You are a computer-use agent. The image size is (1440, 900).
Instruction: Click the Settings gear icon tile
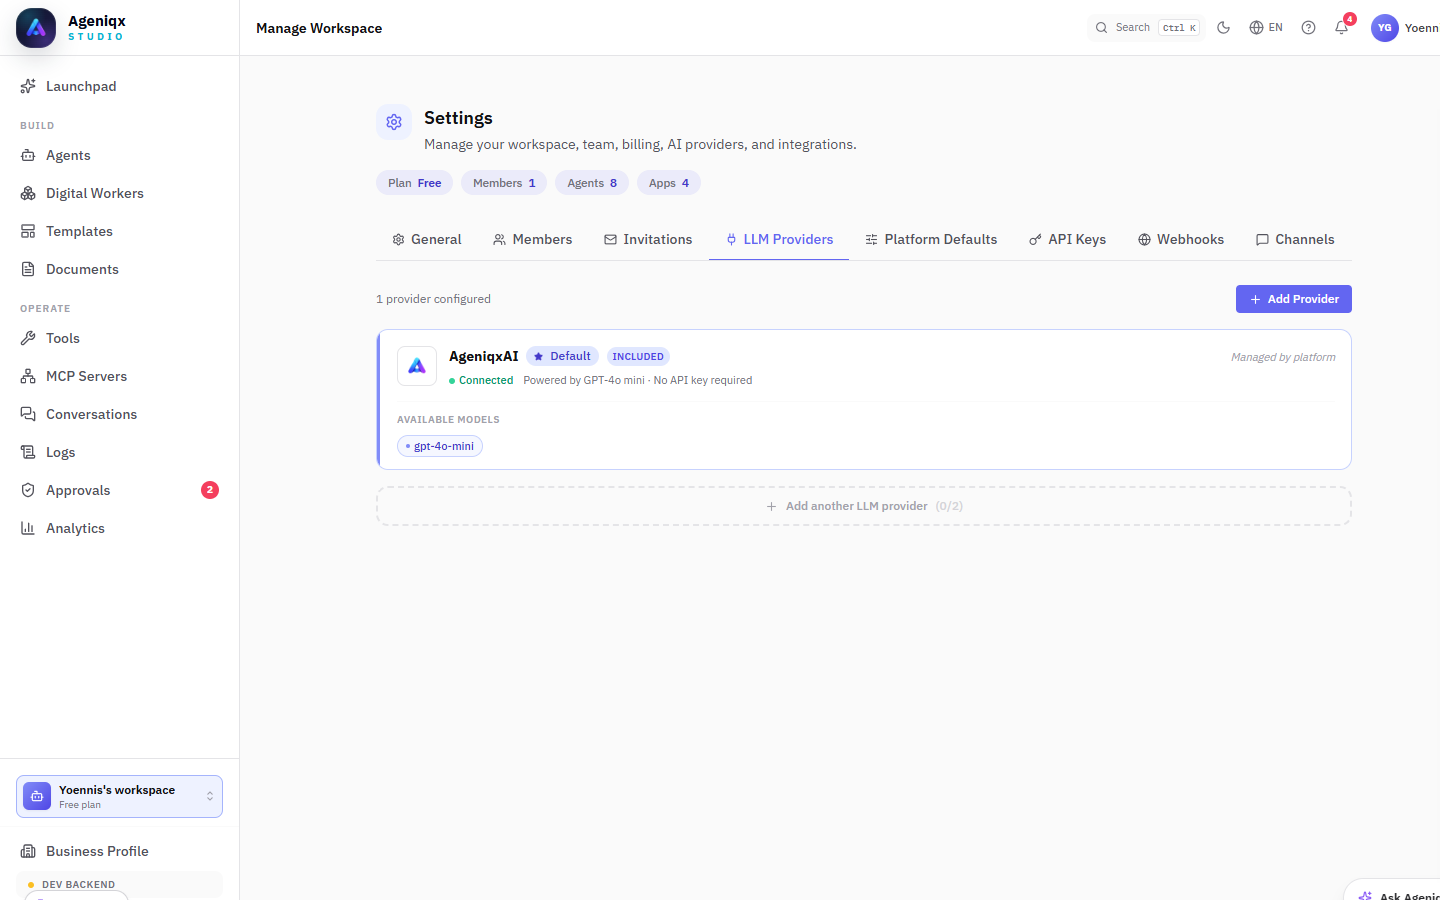click(x=394, y=122)
